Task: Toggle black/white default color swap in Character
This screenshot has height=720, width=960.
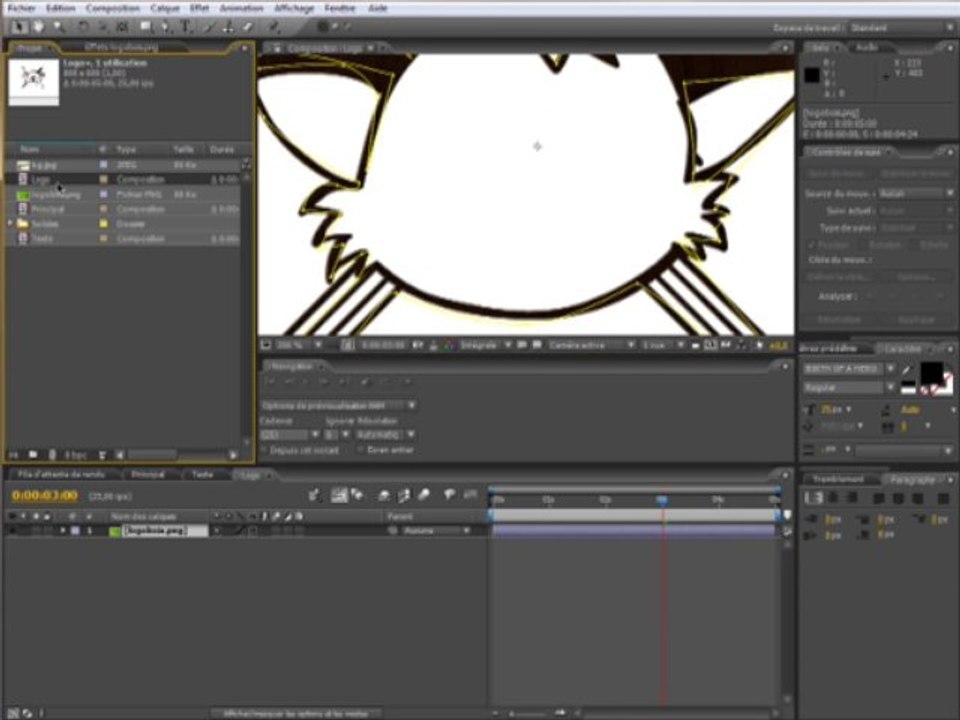Action: point(909,387)
